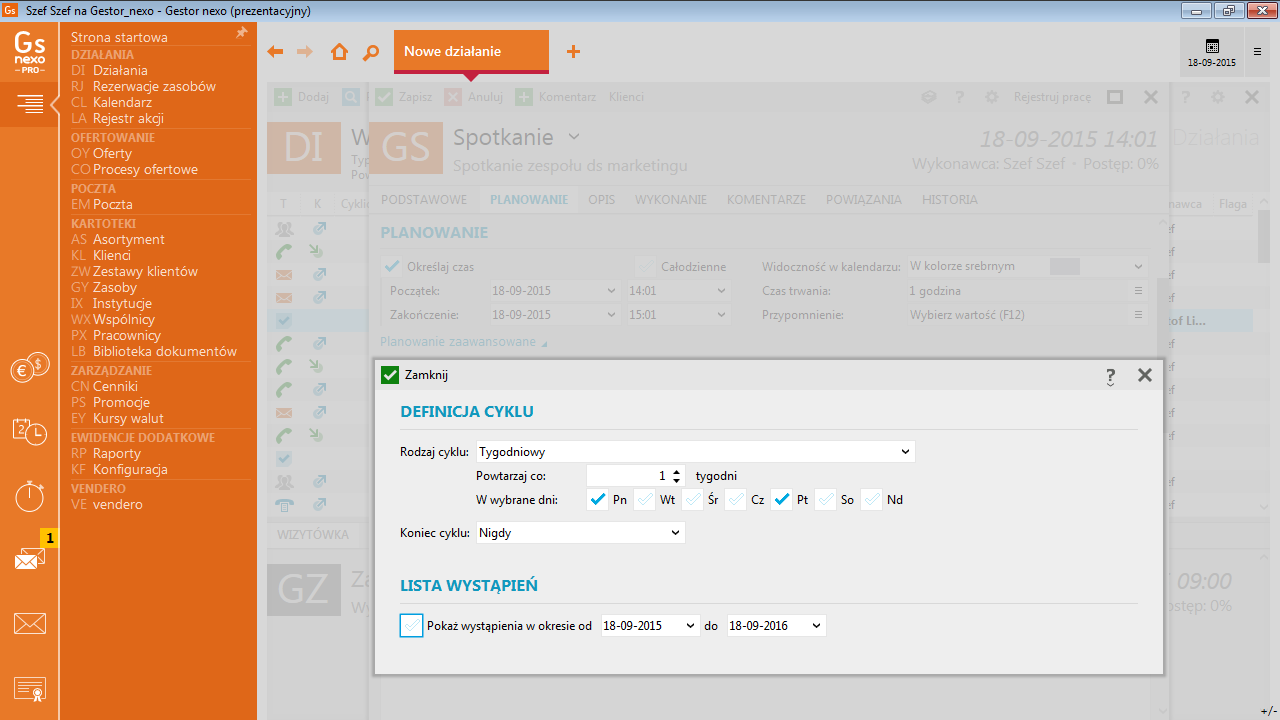Click the home icon in navigation bar
The width and height of the screenshot is (1280, 720).
tap(339, 52)
